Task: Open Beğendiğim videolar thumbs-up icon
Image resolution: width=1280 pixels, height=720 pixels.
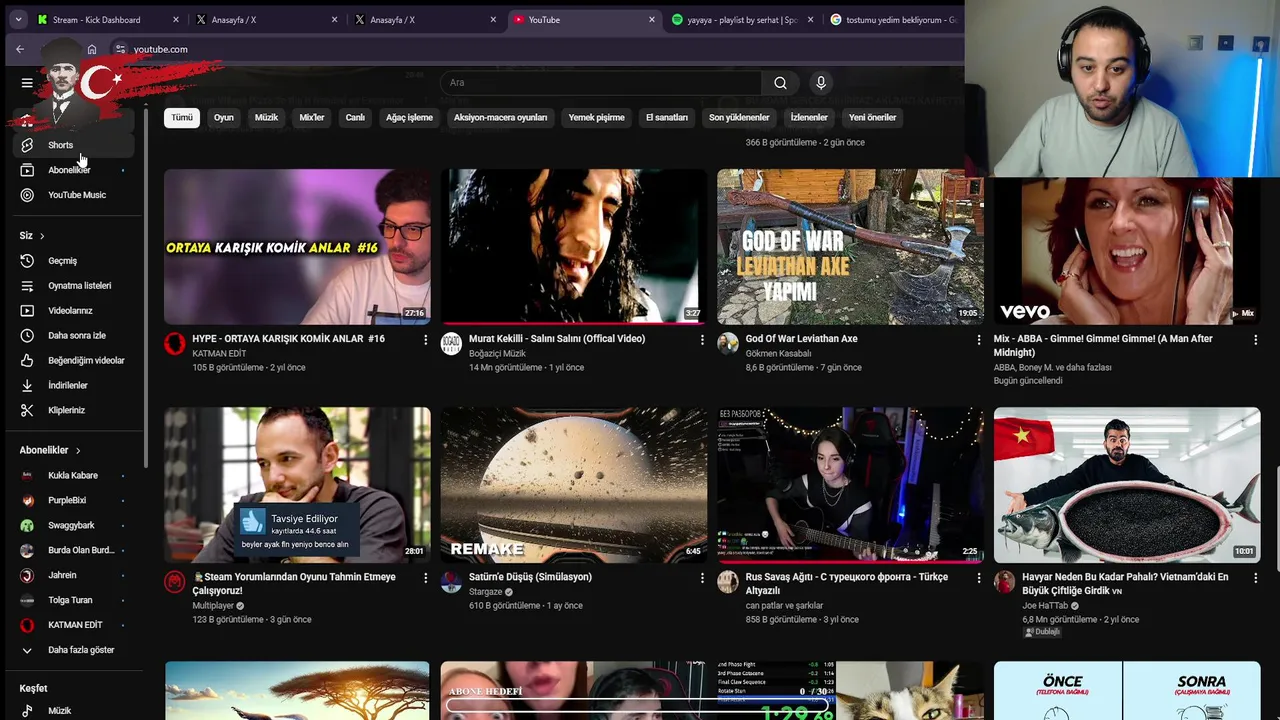Action: (27, 360)
